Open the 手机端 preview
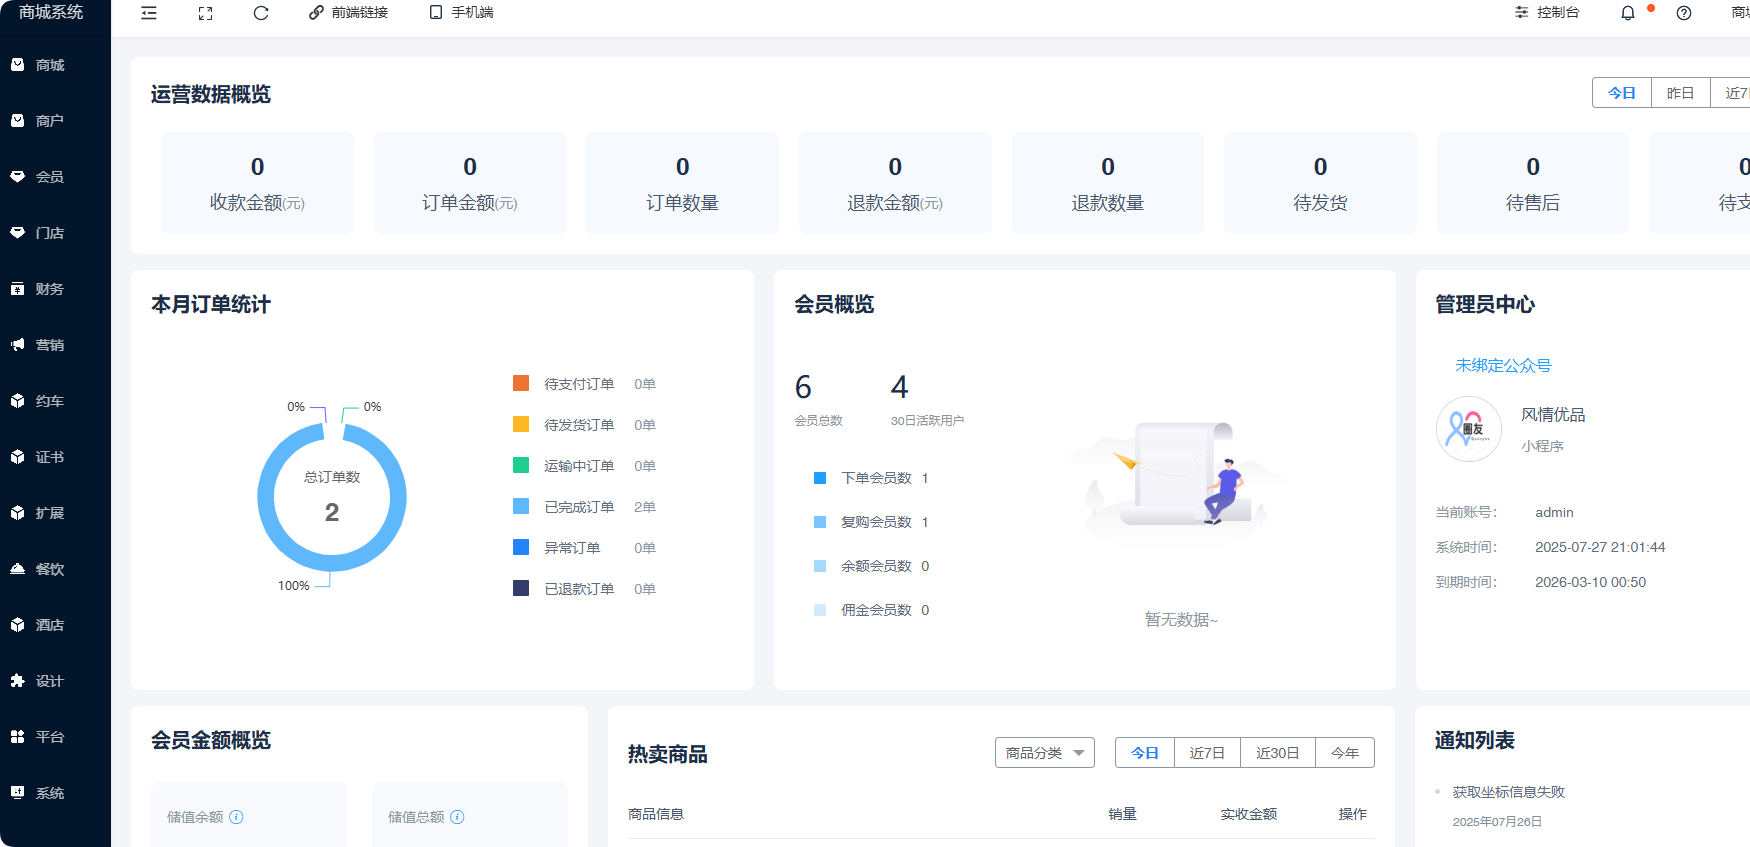This screenshot has height=847, width=1750. pyautogui.click(x=462, y=13)
